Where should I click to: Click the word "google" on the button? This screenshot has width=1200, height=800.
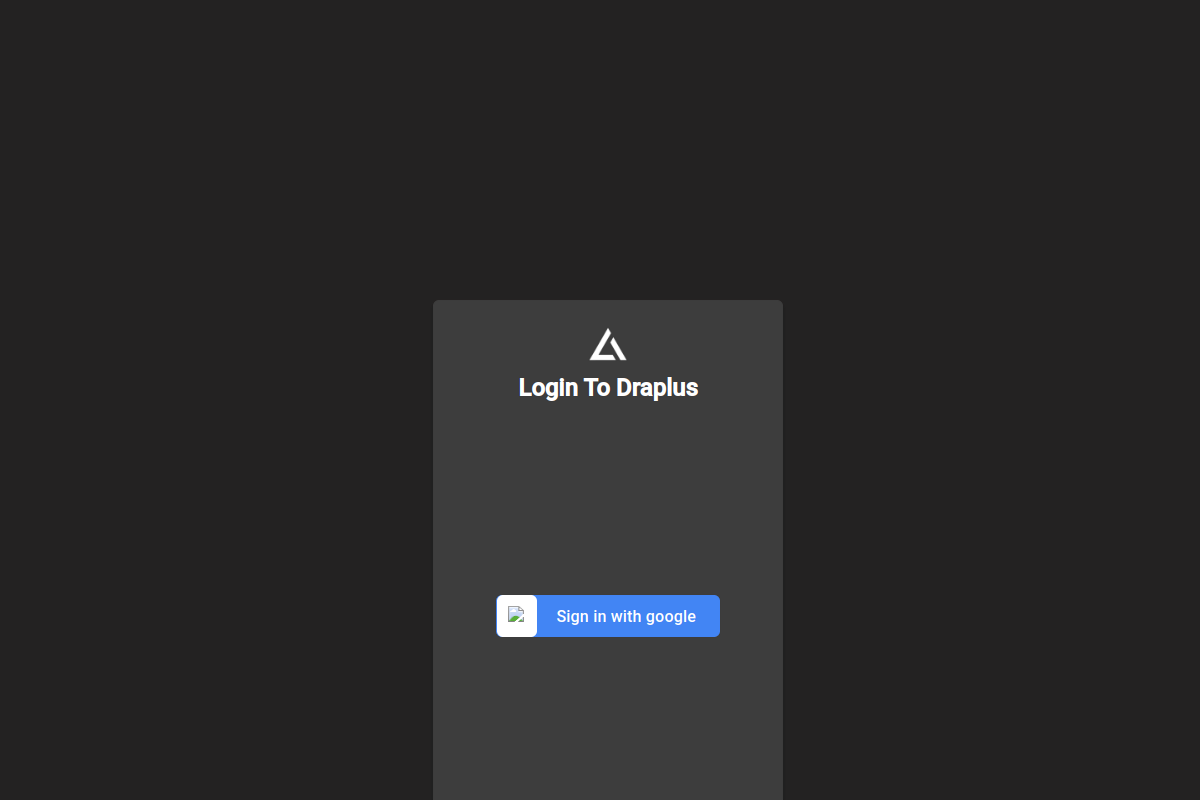tap(670, 616)
